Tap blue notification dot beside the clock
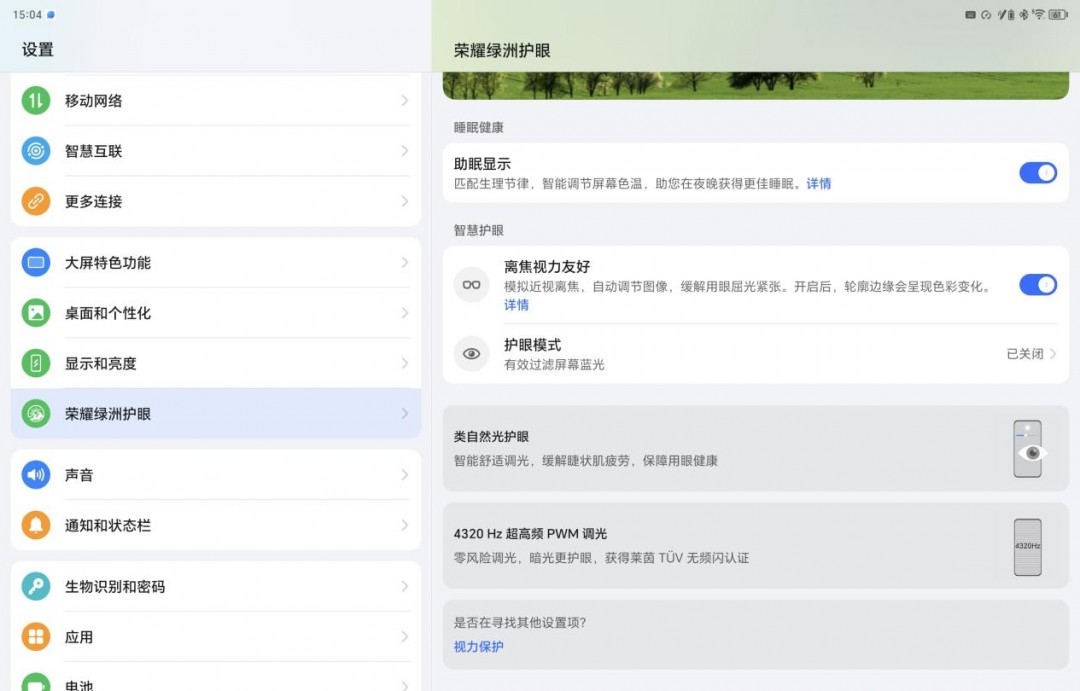Image resolution: width=1080 pixels, height=691 pixels. [51, 14]
